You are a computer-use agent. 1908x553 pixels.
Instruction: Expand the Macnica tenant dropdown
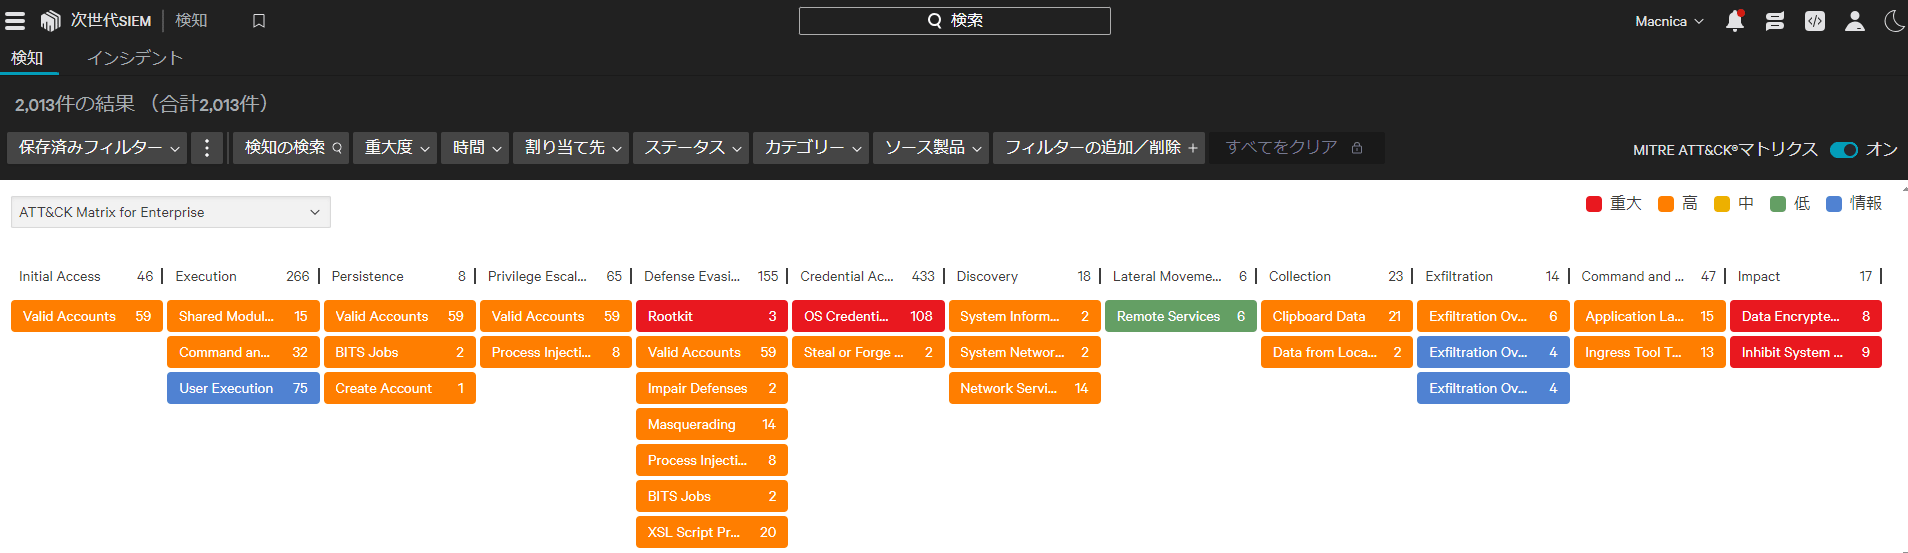pyautogui.click(x=1668, y=21)
